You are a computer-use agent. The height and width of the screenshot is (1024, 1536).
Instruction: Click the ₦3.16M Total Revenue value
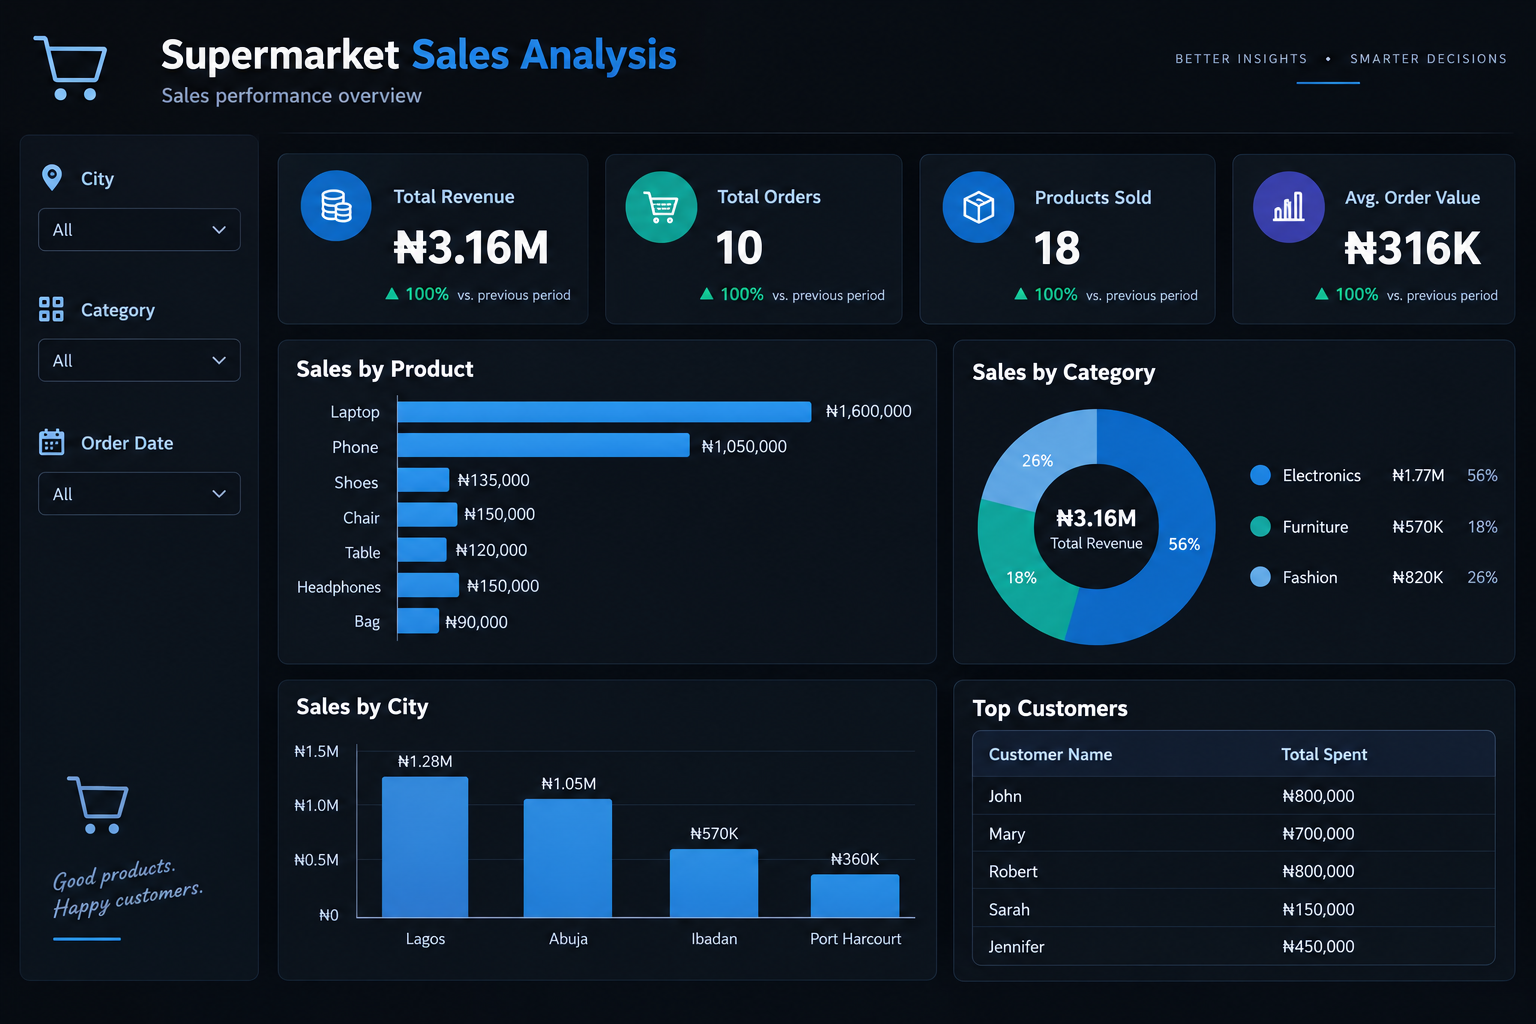[471, 248]
